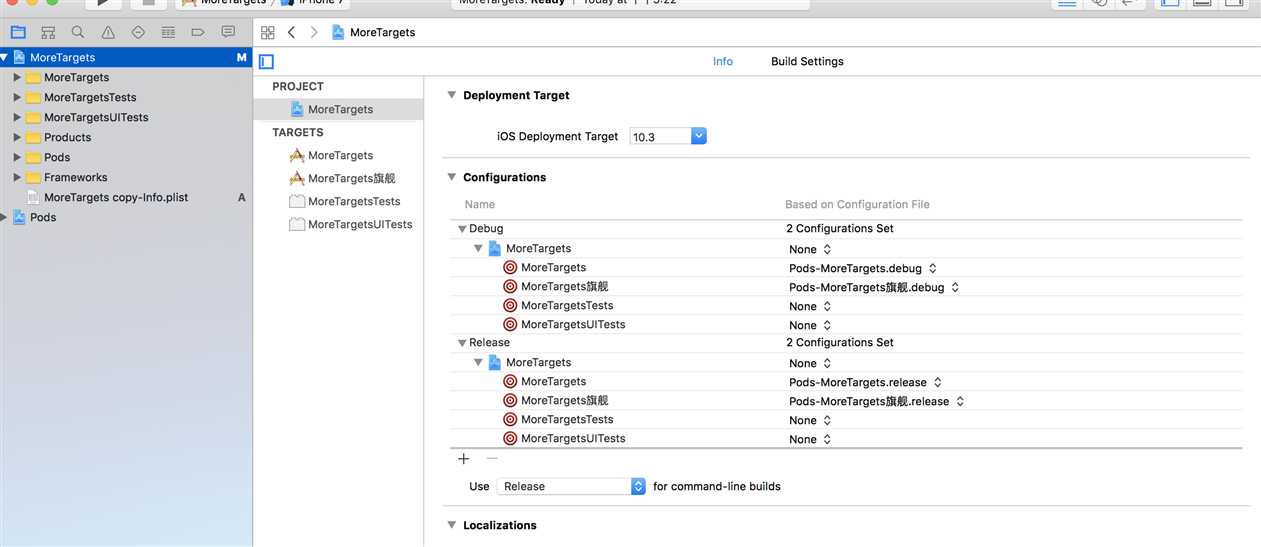Screen dimensions: 1261x547
Task: Open the Report navigator speech-bubble icon
Action: point(228,32)
